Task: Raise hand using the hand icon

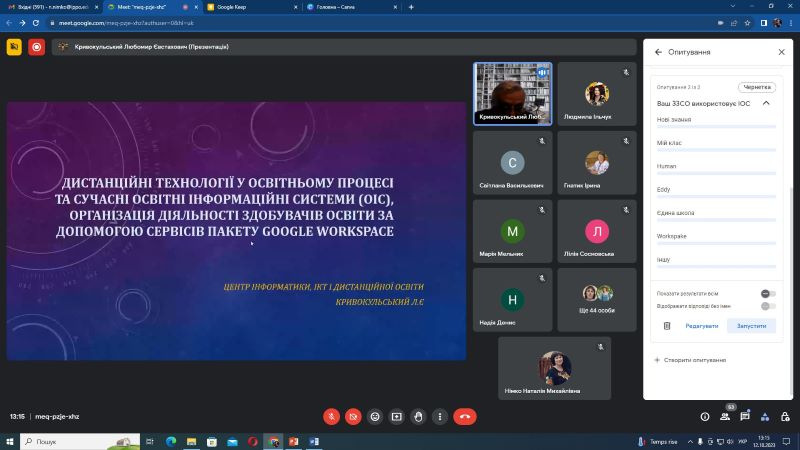Action: (418, 417)
